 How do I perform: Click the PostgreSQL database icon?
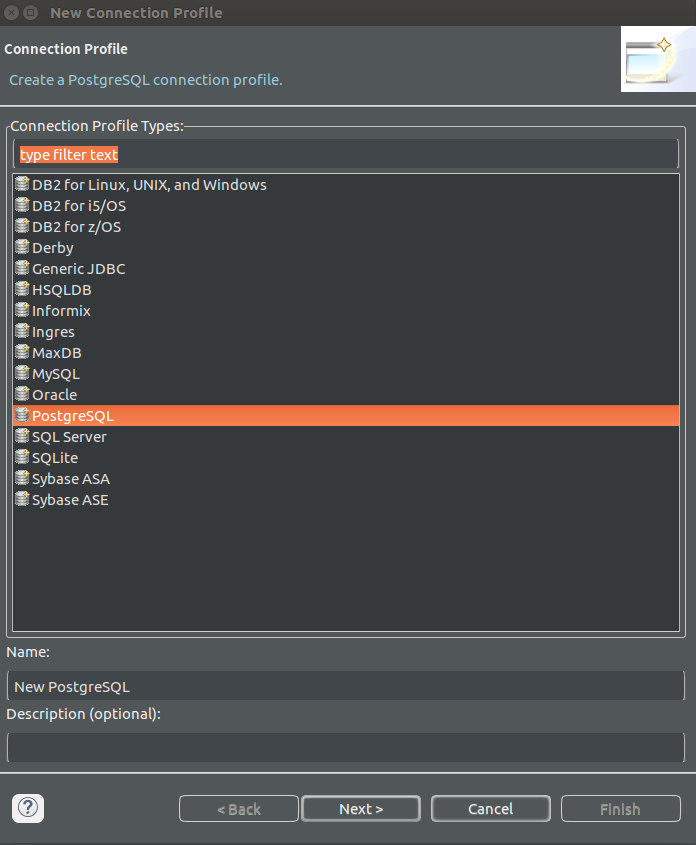pos(22,415)
